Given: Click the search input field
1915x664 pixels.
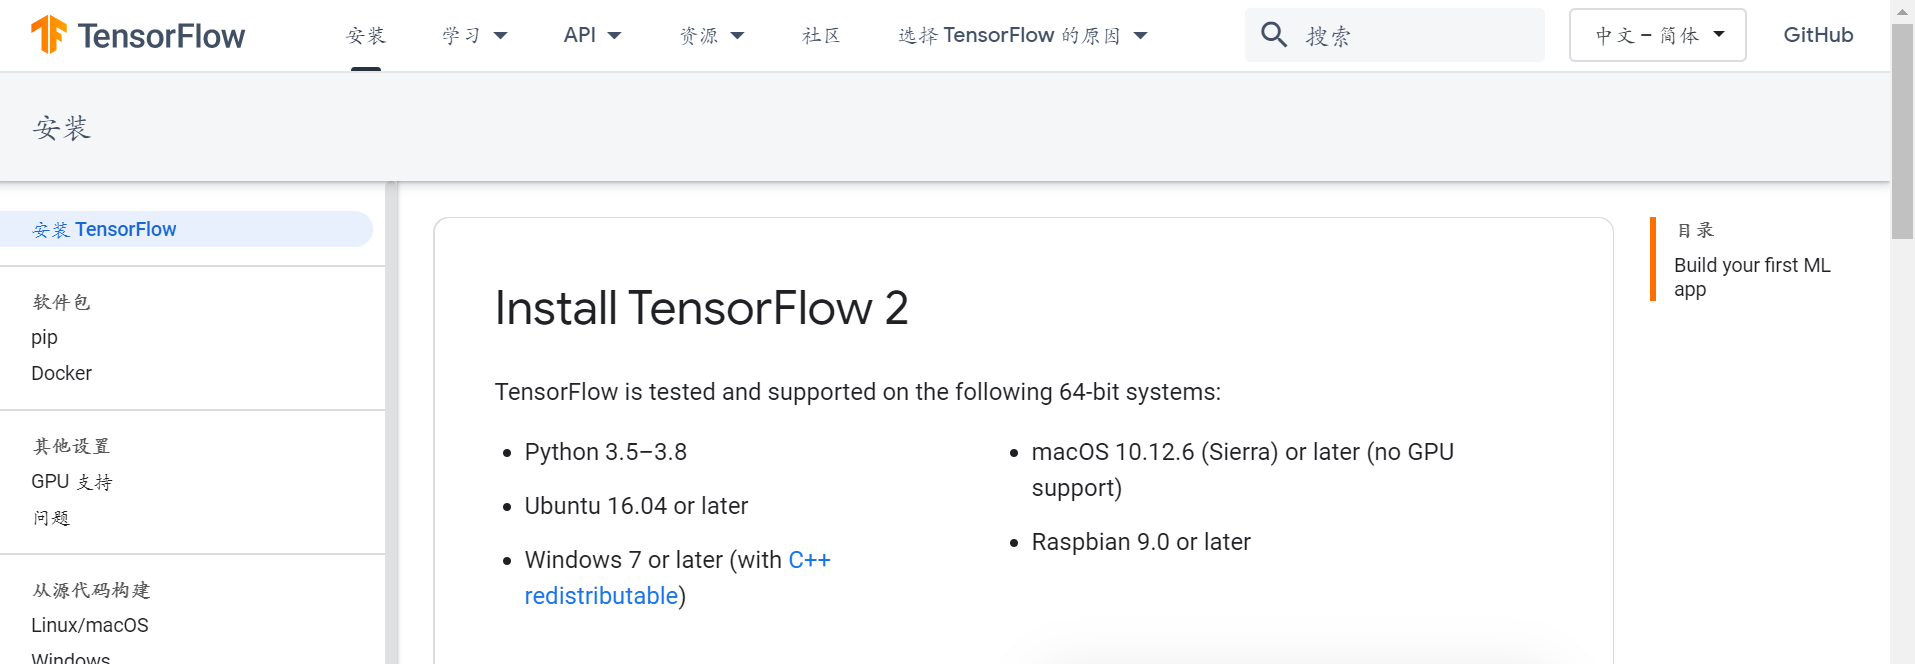Looking at the screenshot, I should [1400, 34].
